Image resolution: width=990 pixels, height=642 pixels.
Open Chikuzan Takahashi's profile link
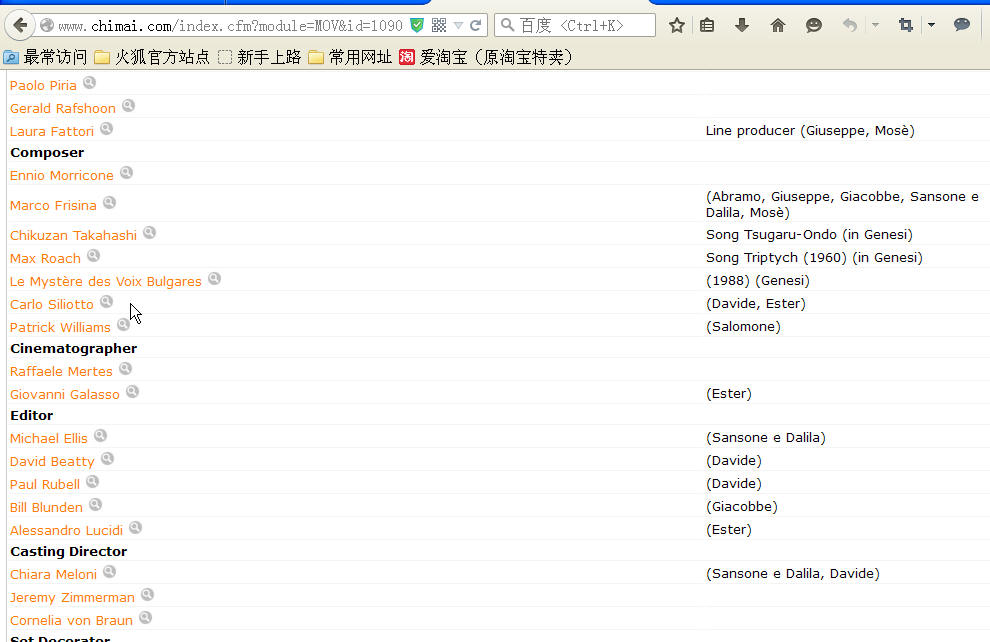pyautogui.click(x=73, y=235)
